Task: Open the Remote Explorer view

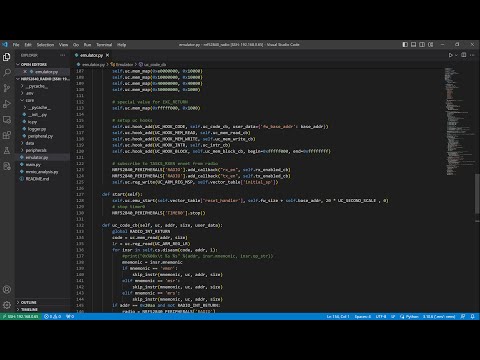Action: [x=7, y=119]
